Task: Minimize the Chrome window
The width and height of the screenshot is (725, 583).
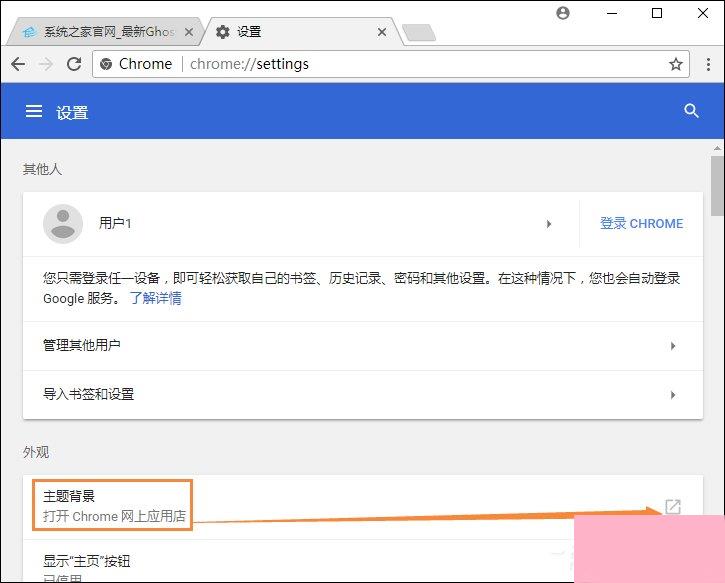Action: click(x=612, y=13)
